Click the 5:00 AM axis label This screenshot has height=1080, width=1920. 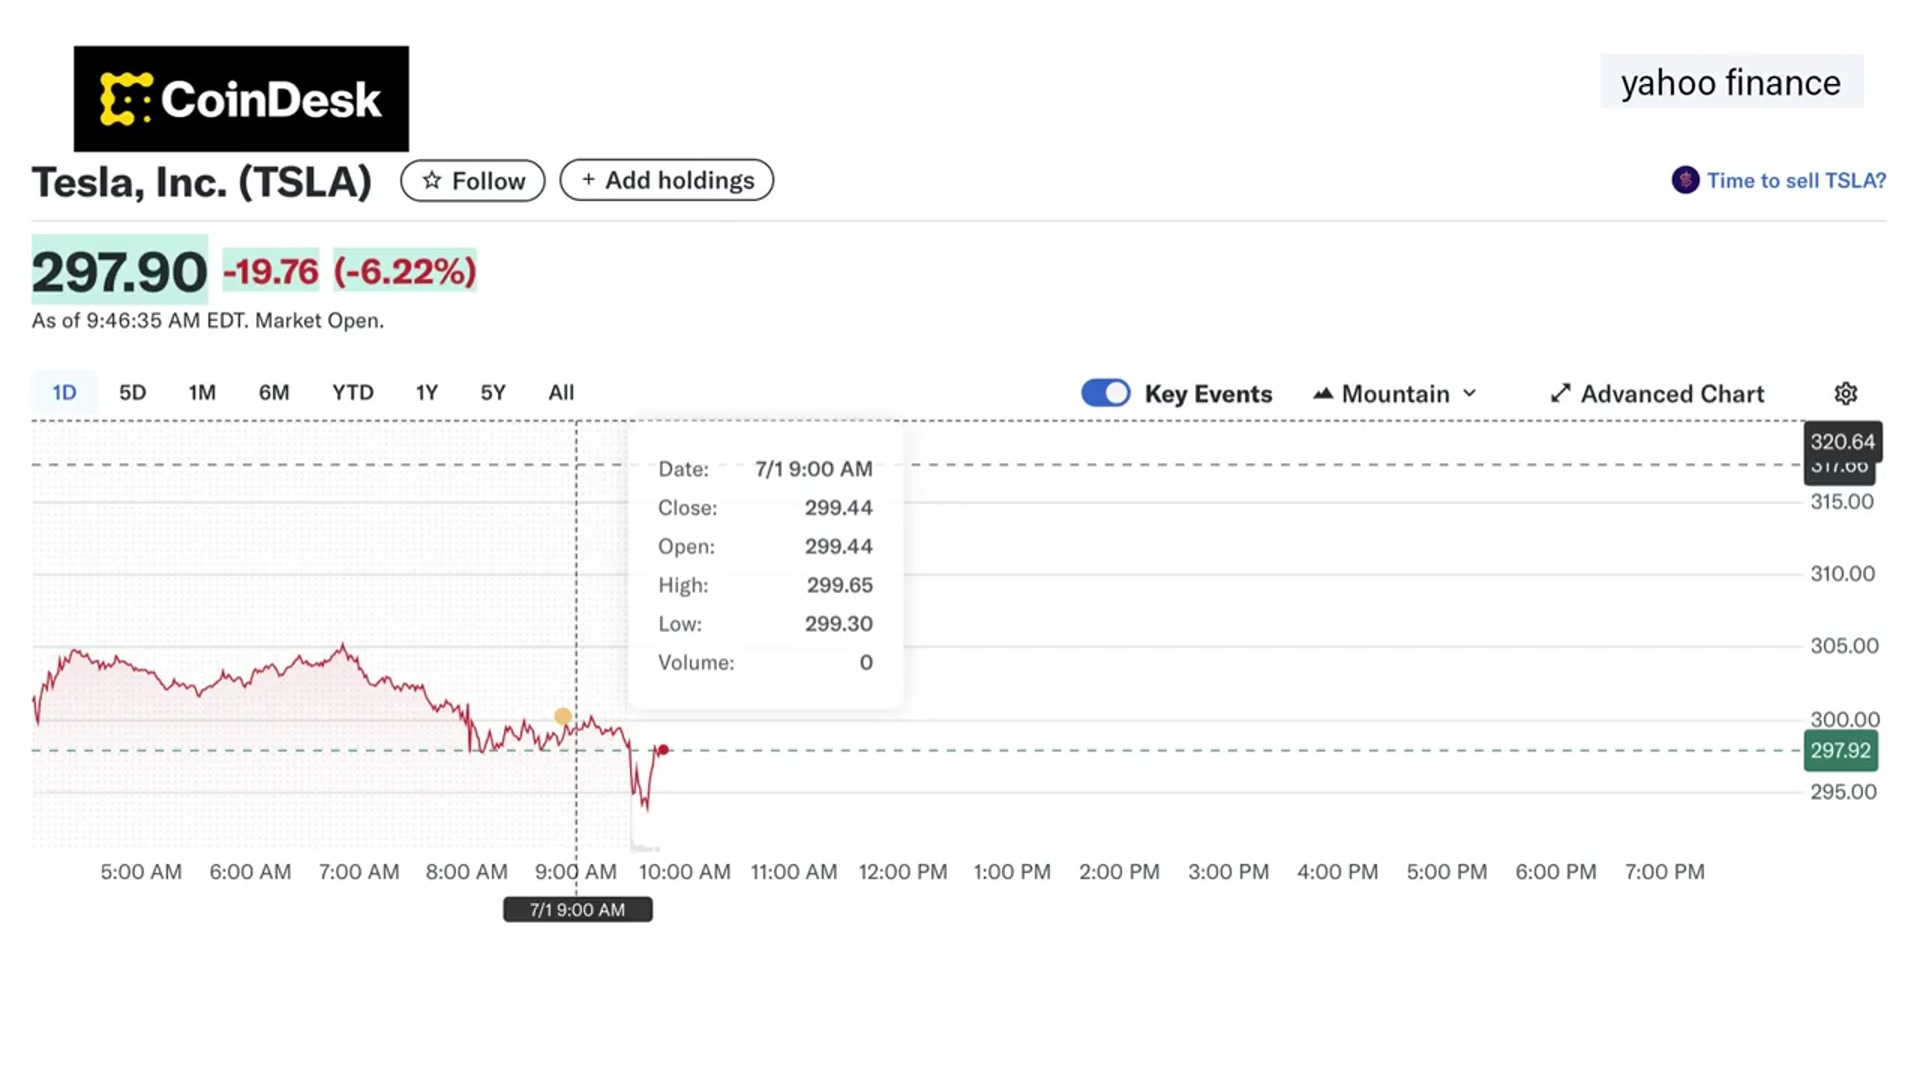click(141, 871)
